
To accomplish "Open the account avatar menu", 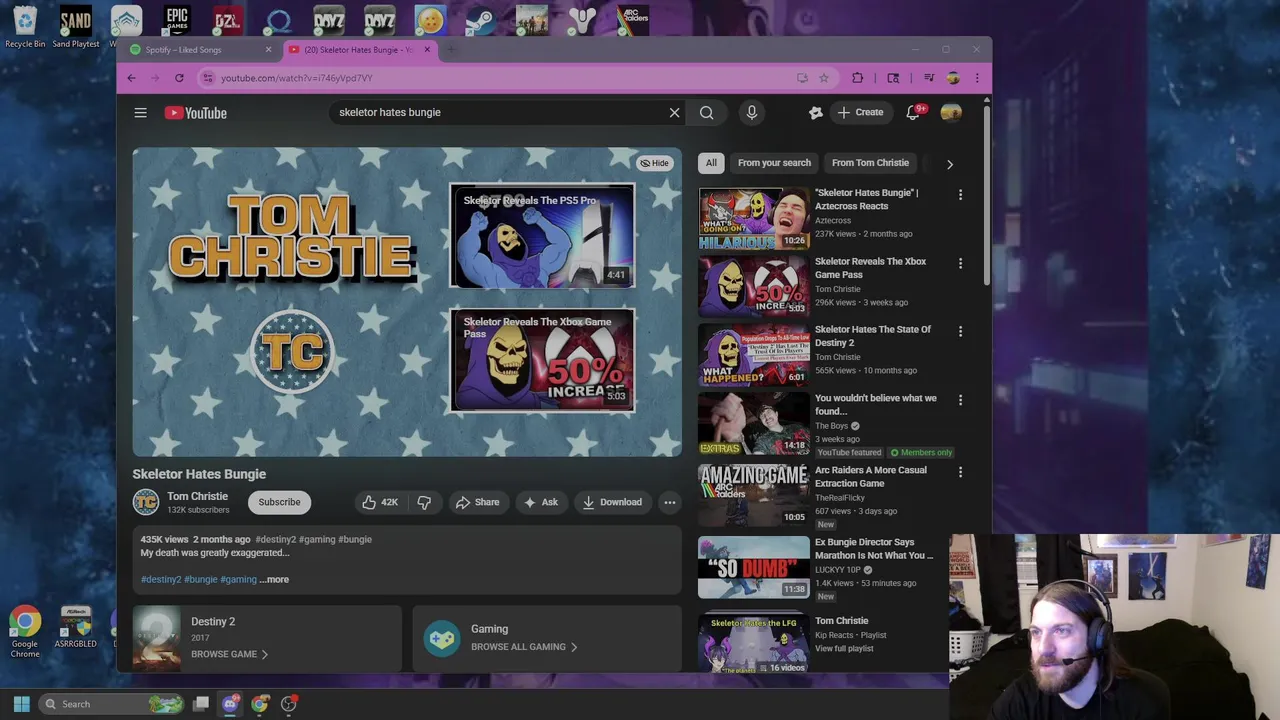I will click(x=951, y=113).
